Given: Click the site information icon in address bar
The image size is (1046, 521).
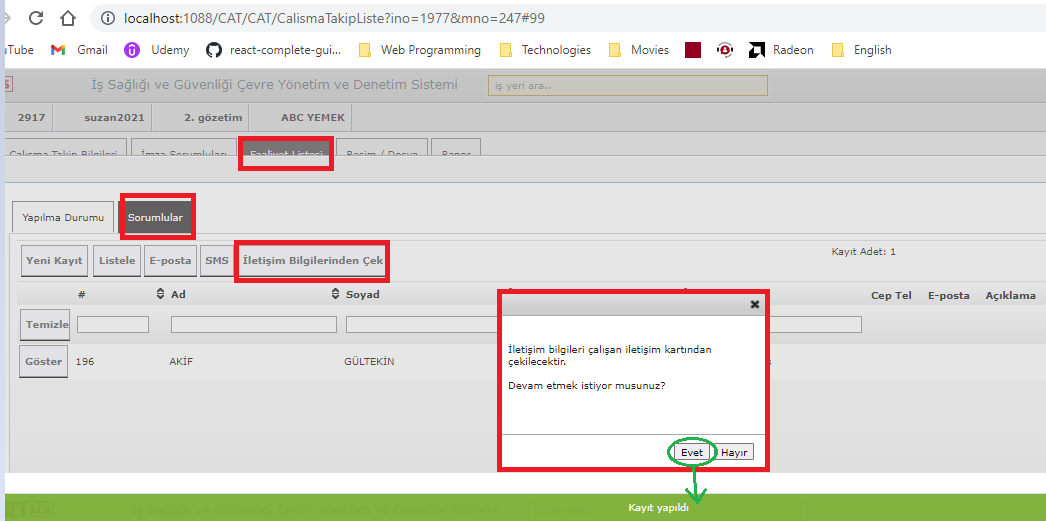Looking at the screenshot, I should pyautogui.click(x=107, y=18).
